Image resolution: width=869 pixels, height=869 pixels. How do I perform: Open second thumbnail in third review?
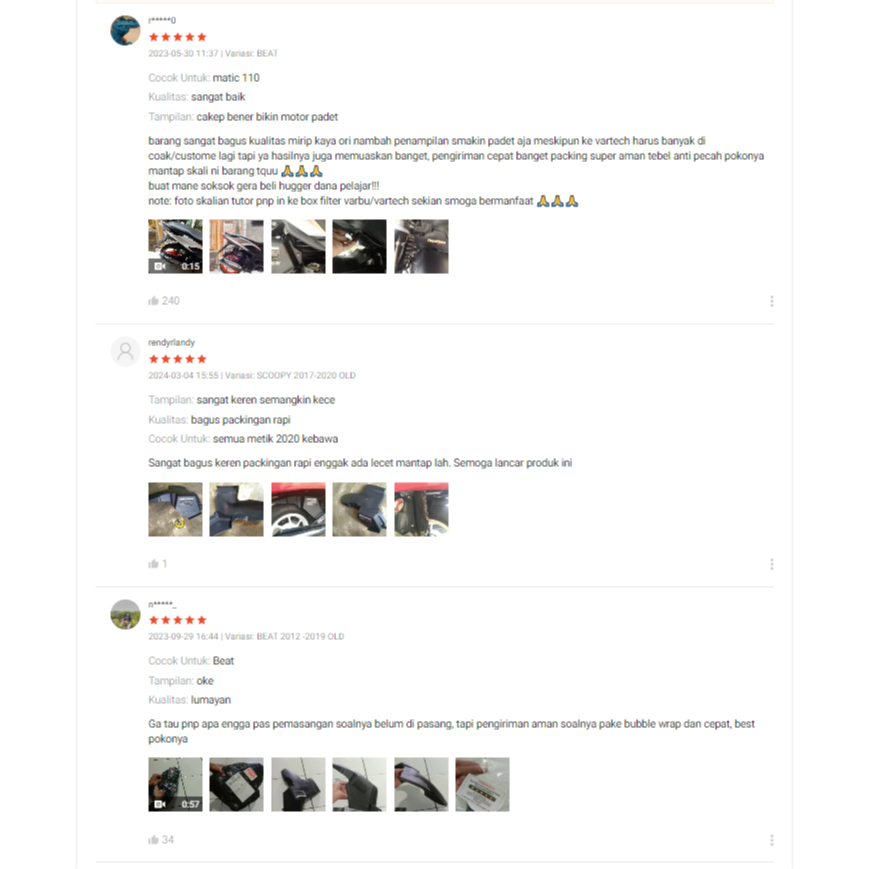click(237, 784)
